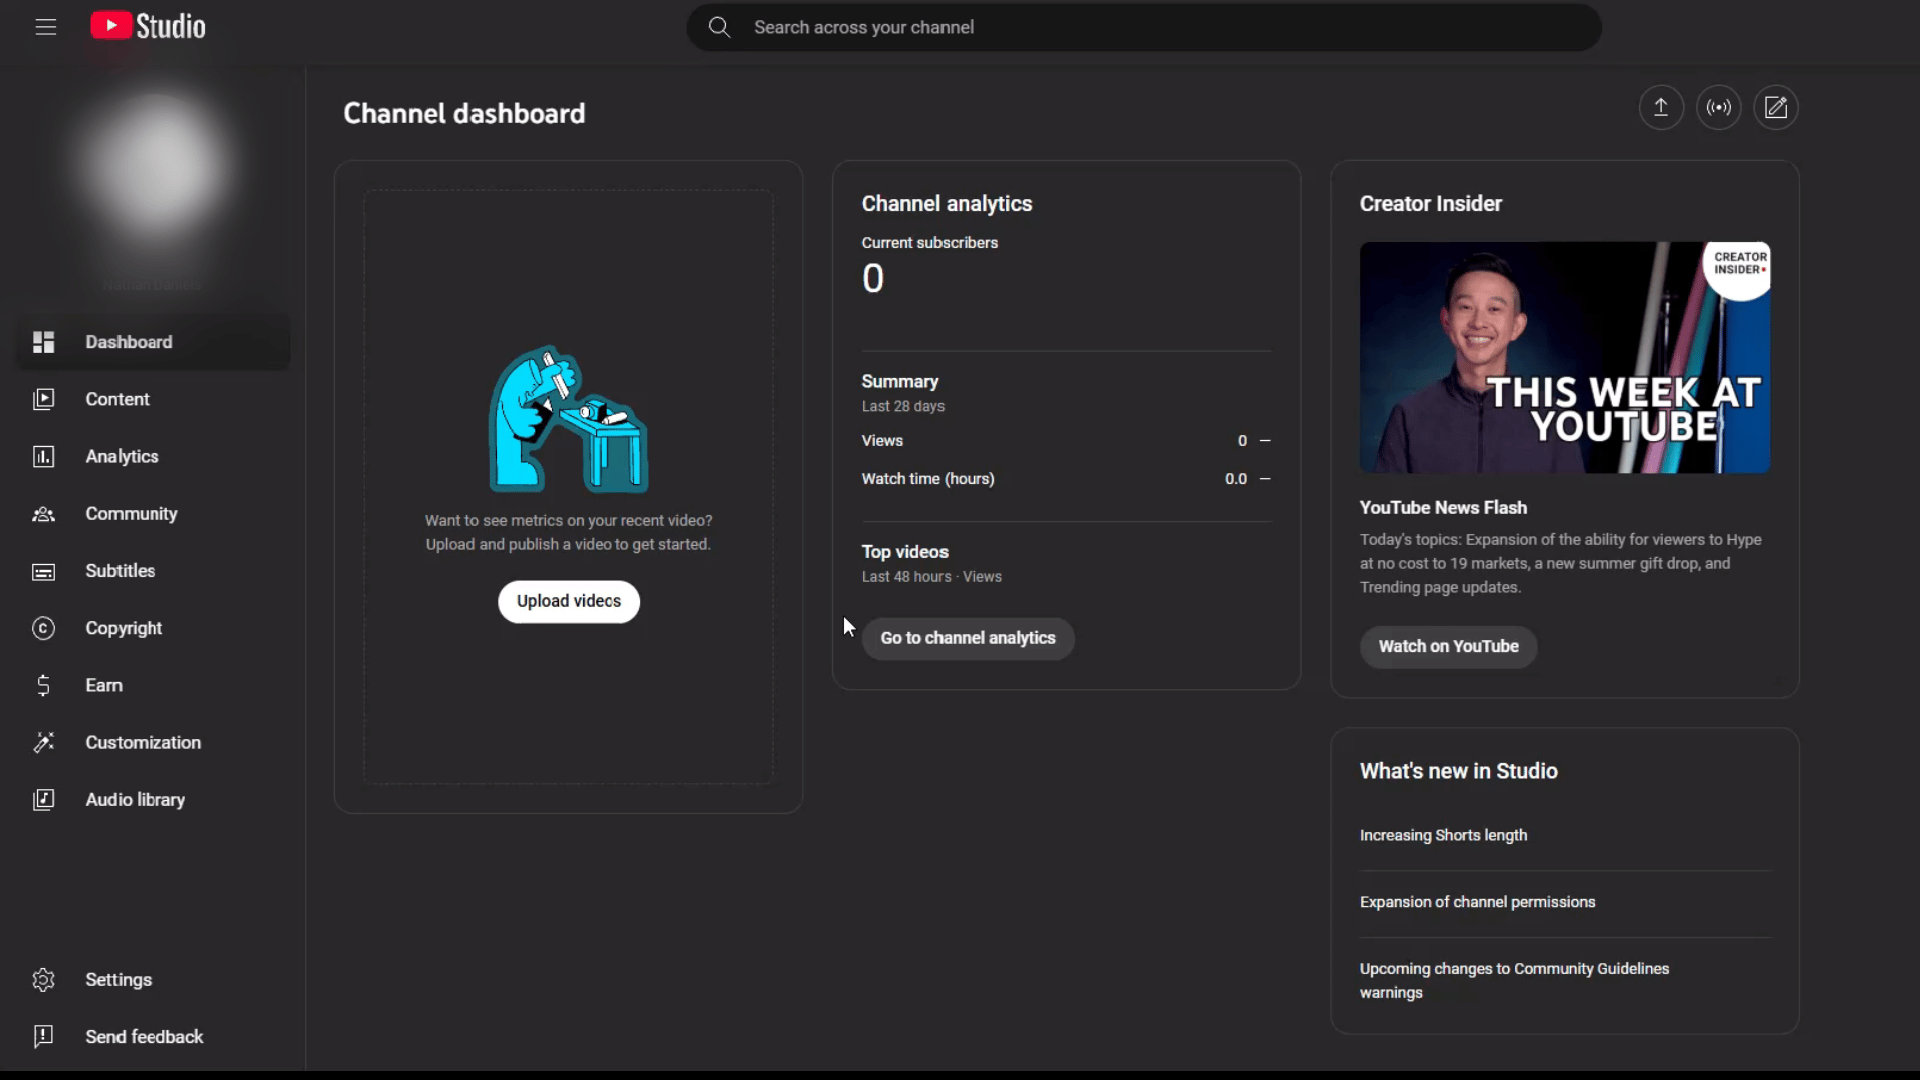Click the Creator Insider card heading
This screenshot has height=1080, width=1920.
click(x=1430, y=204)
